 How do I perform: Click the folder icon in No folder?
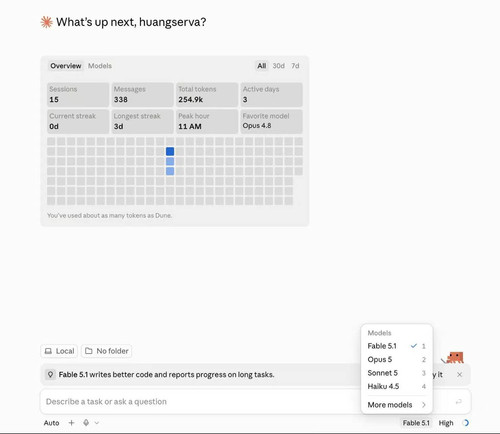(89, 351)
